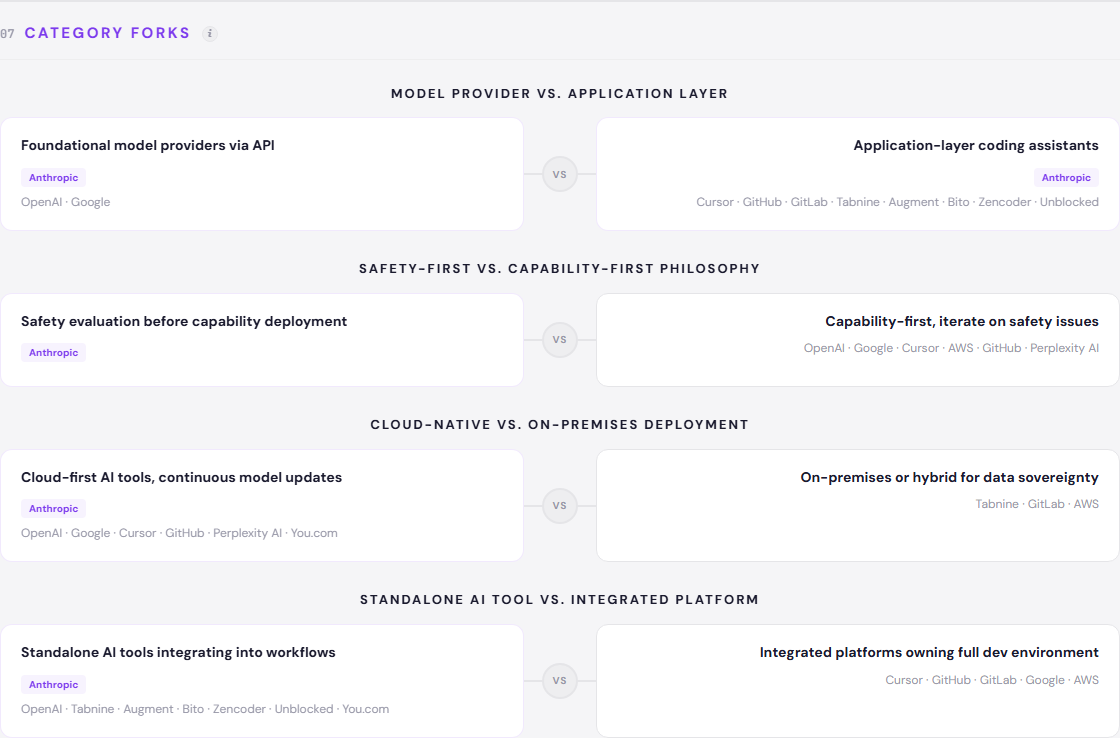1120x738 pixels.
Task: Click the Cloud-first AI tools, continuous model updates title
Action: pos(181,478)
